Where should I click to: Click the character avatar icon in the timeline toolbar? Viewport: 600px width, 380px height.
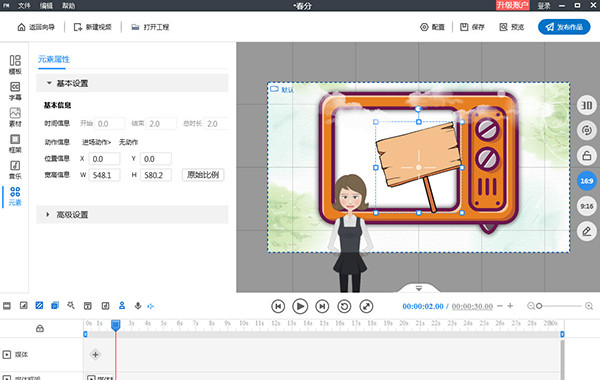click(x=122, y=305)
